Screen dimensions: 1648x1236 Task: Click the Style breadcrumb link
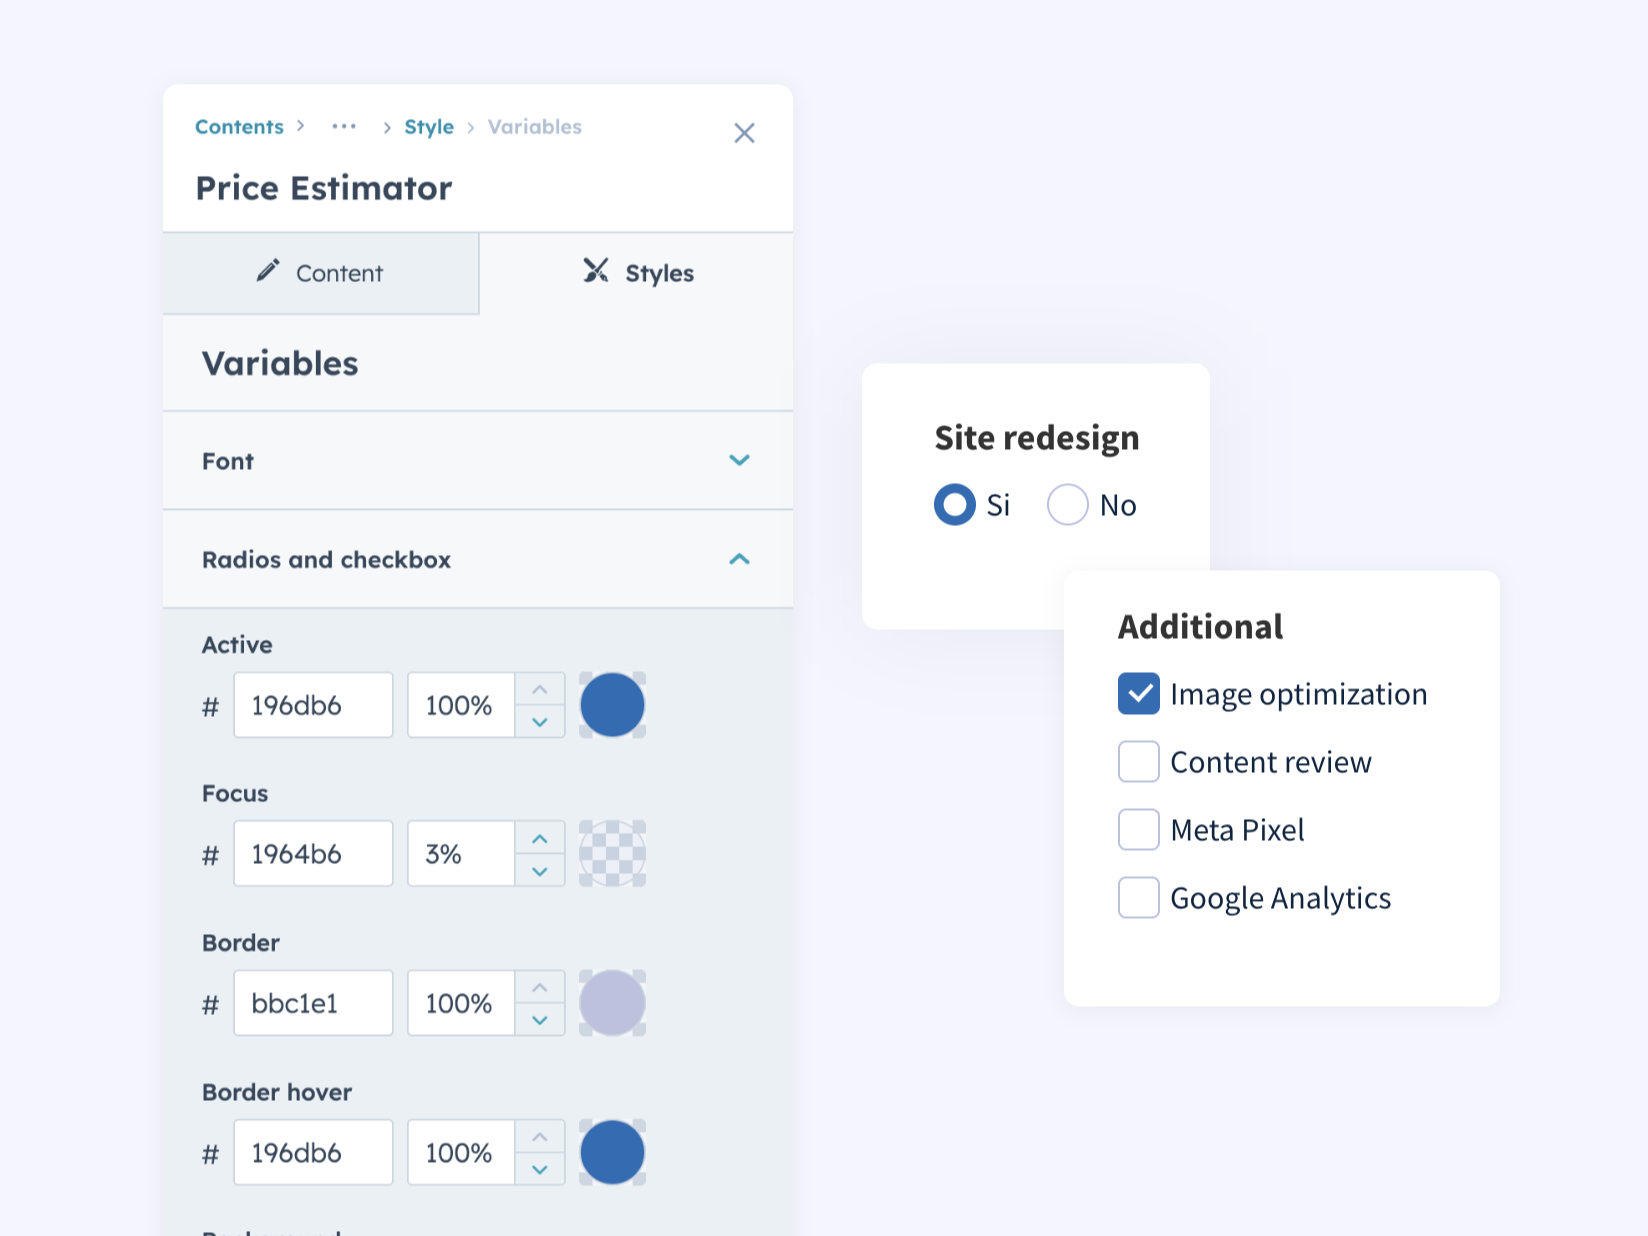pos(429,127)
